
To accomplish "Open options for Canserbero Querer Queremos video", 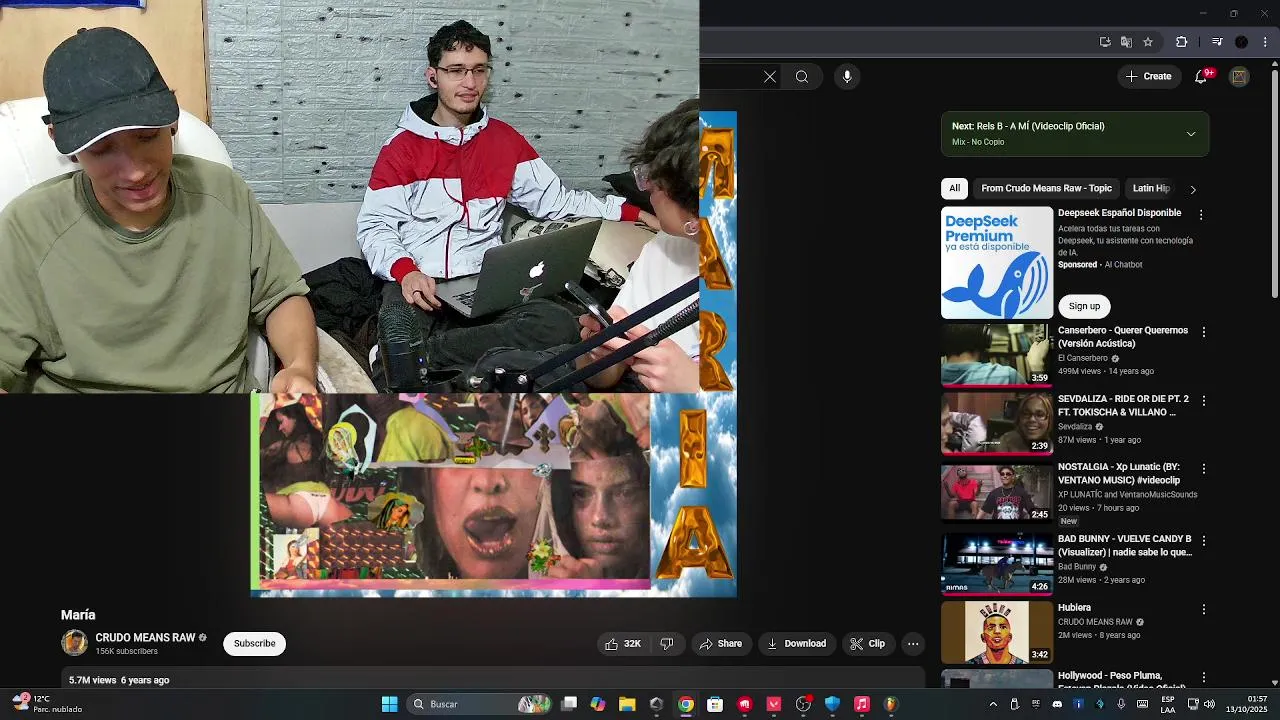I will click(x=1203, y=332).
